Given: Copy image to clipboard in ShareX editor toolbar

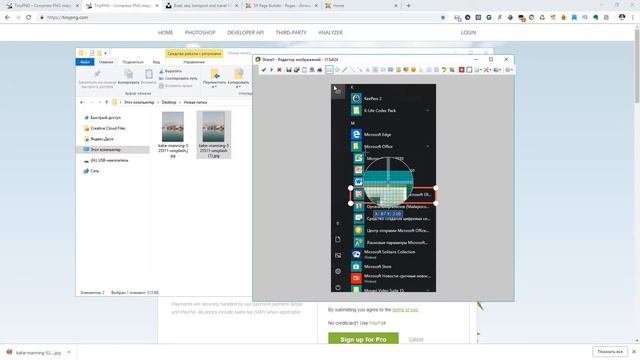Looking at the screenshot, I should 304,70.
